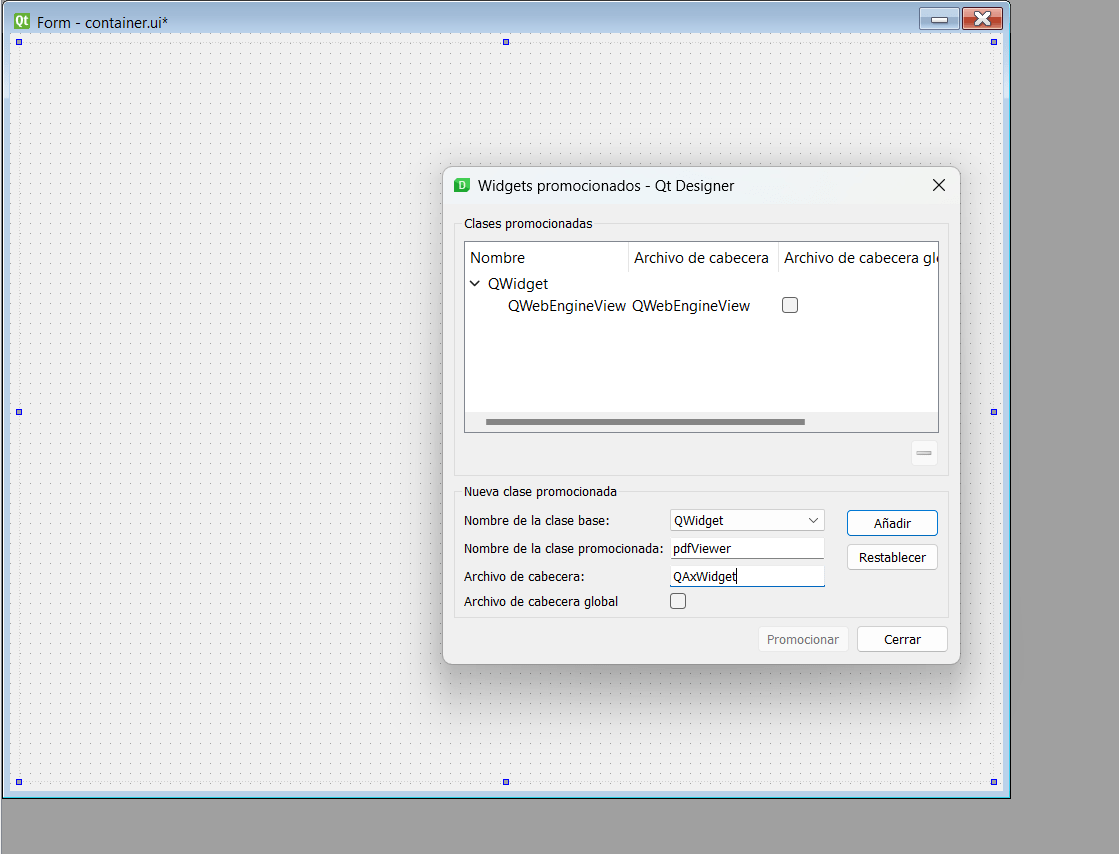The height and width of the screenshot is (854, 1119).
Task: Click the QWebEngineView header file cell
Action: point(691,306)
